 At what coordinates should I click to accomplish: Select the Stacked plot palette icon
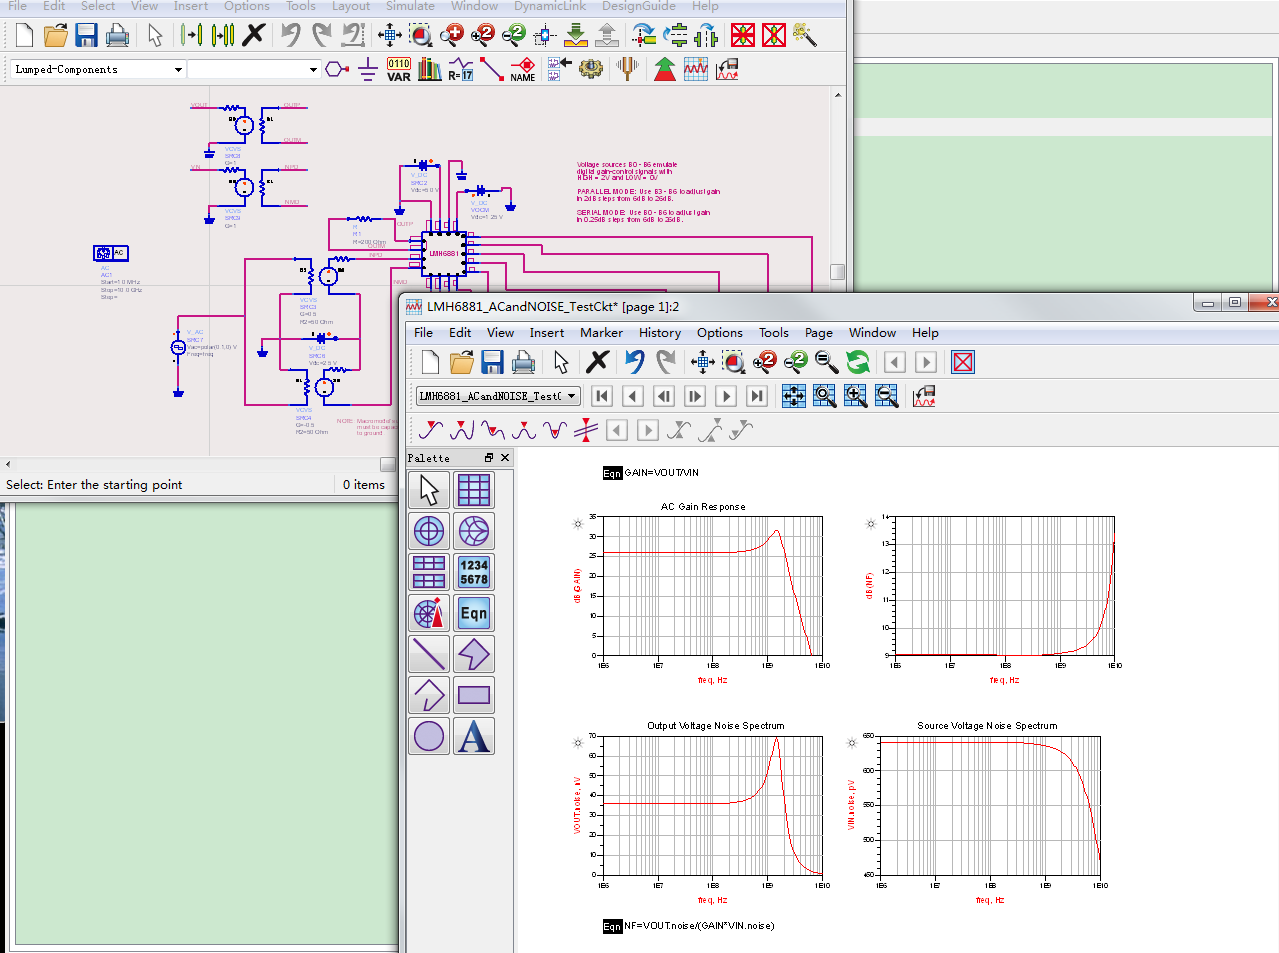tap(429, 572)
